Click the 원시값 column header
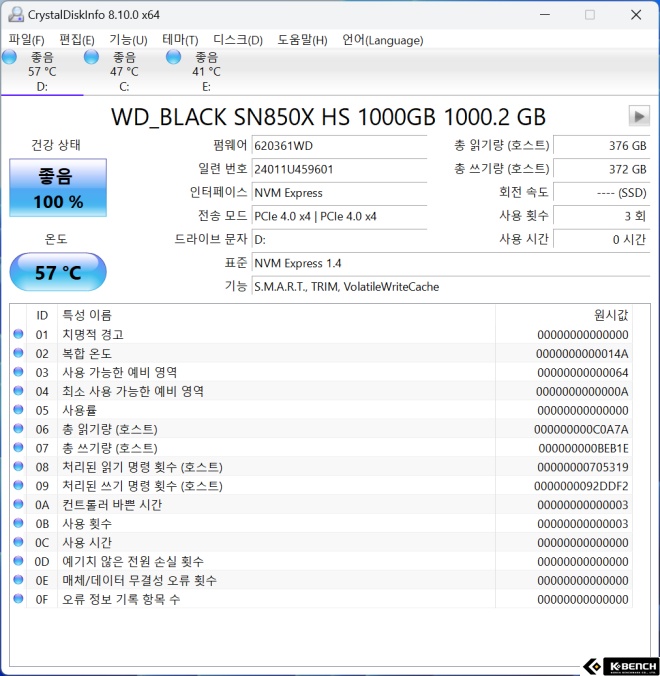The width and height of the screenshot is (660, 676). pos(564,315)
